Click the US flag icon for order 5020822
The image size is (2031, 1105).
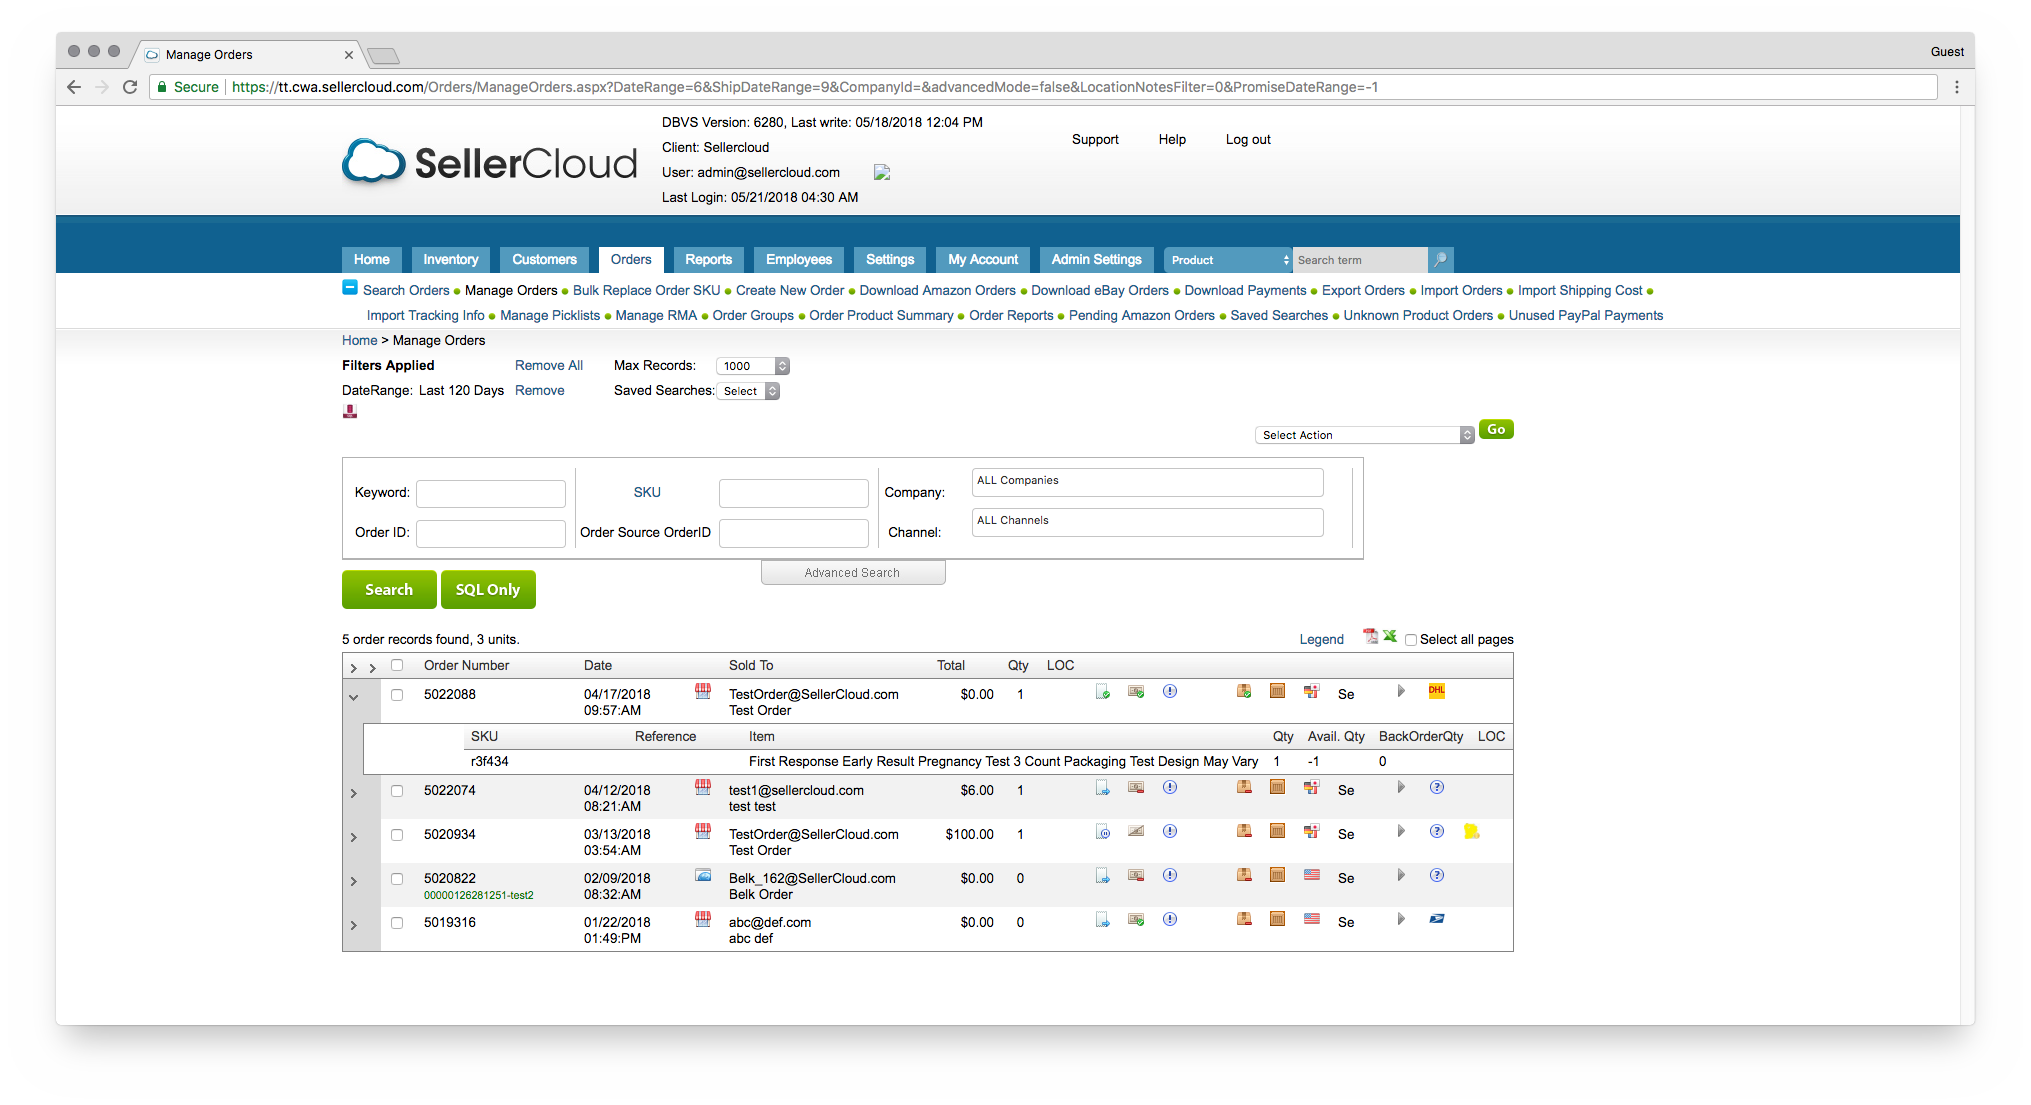1312,875
